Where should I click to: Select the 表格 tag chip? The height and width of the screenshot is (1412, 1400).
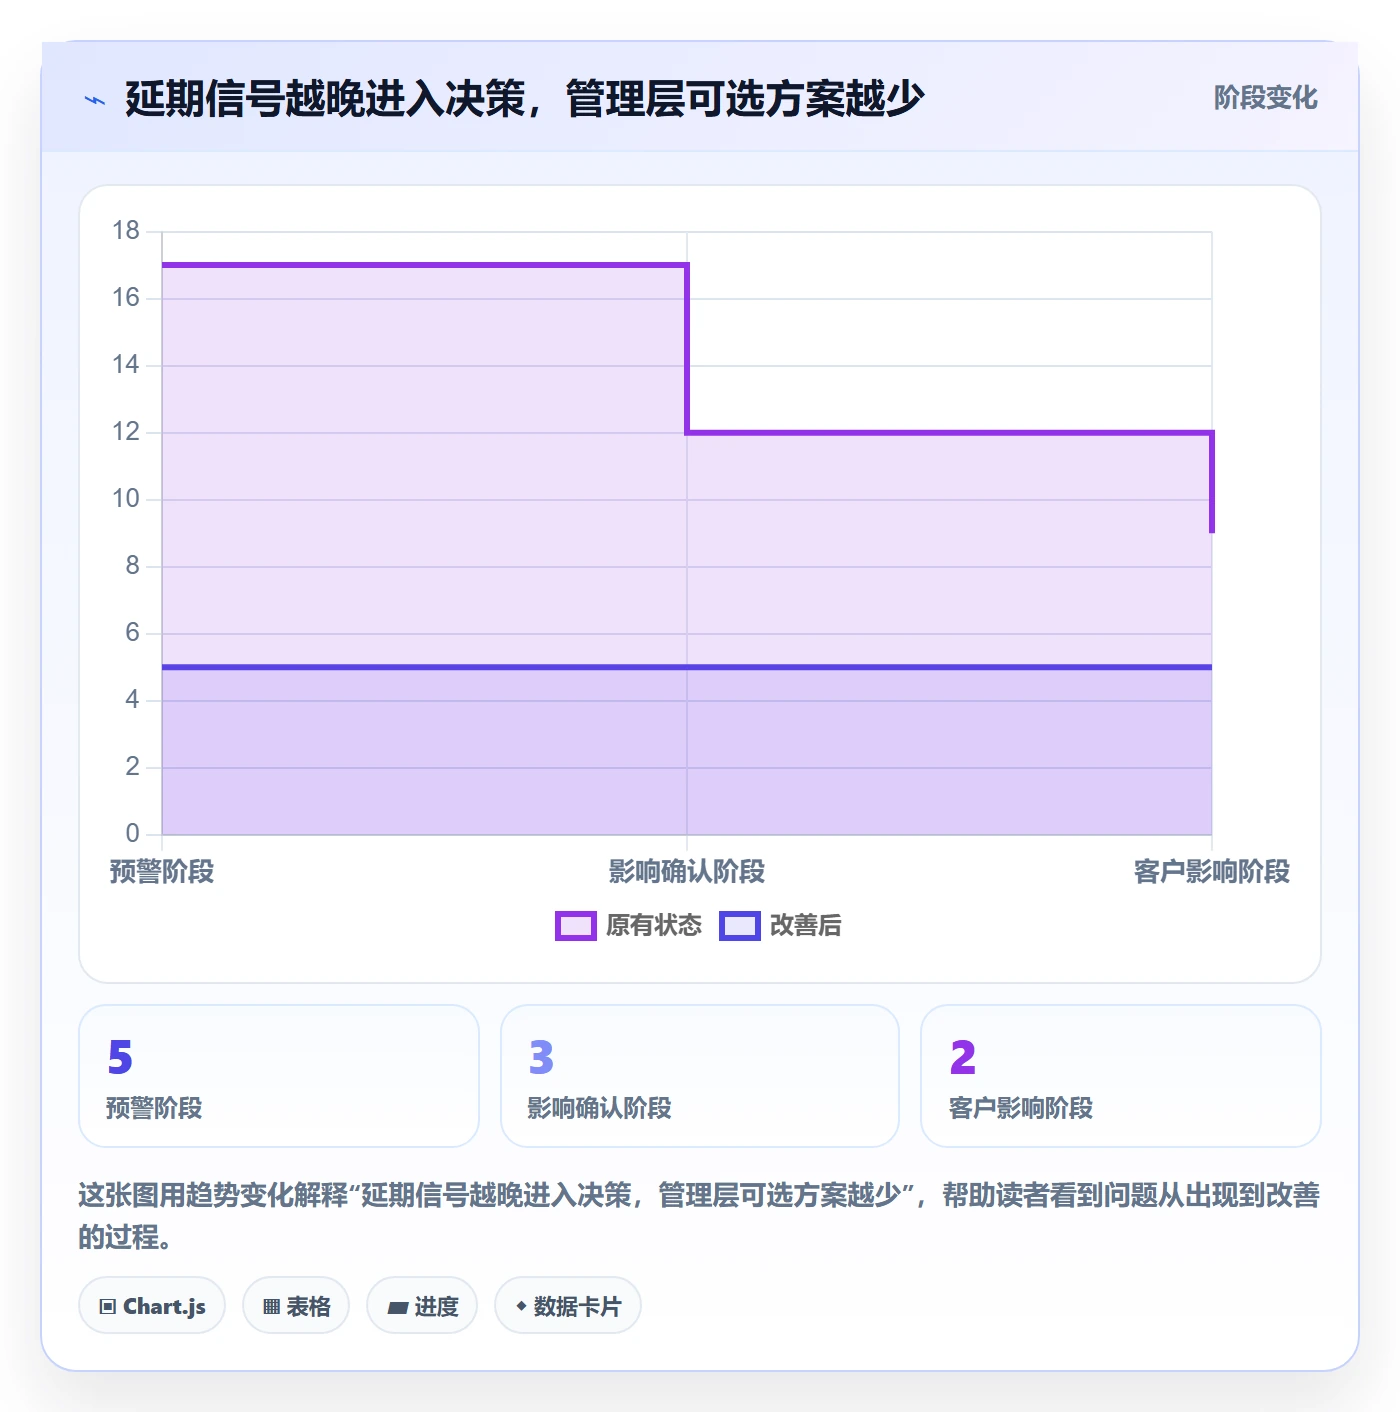tap(296, 1306)
